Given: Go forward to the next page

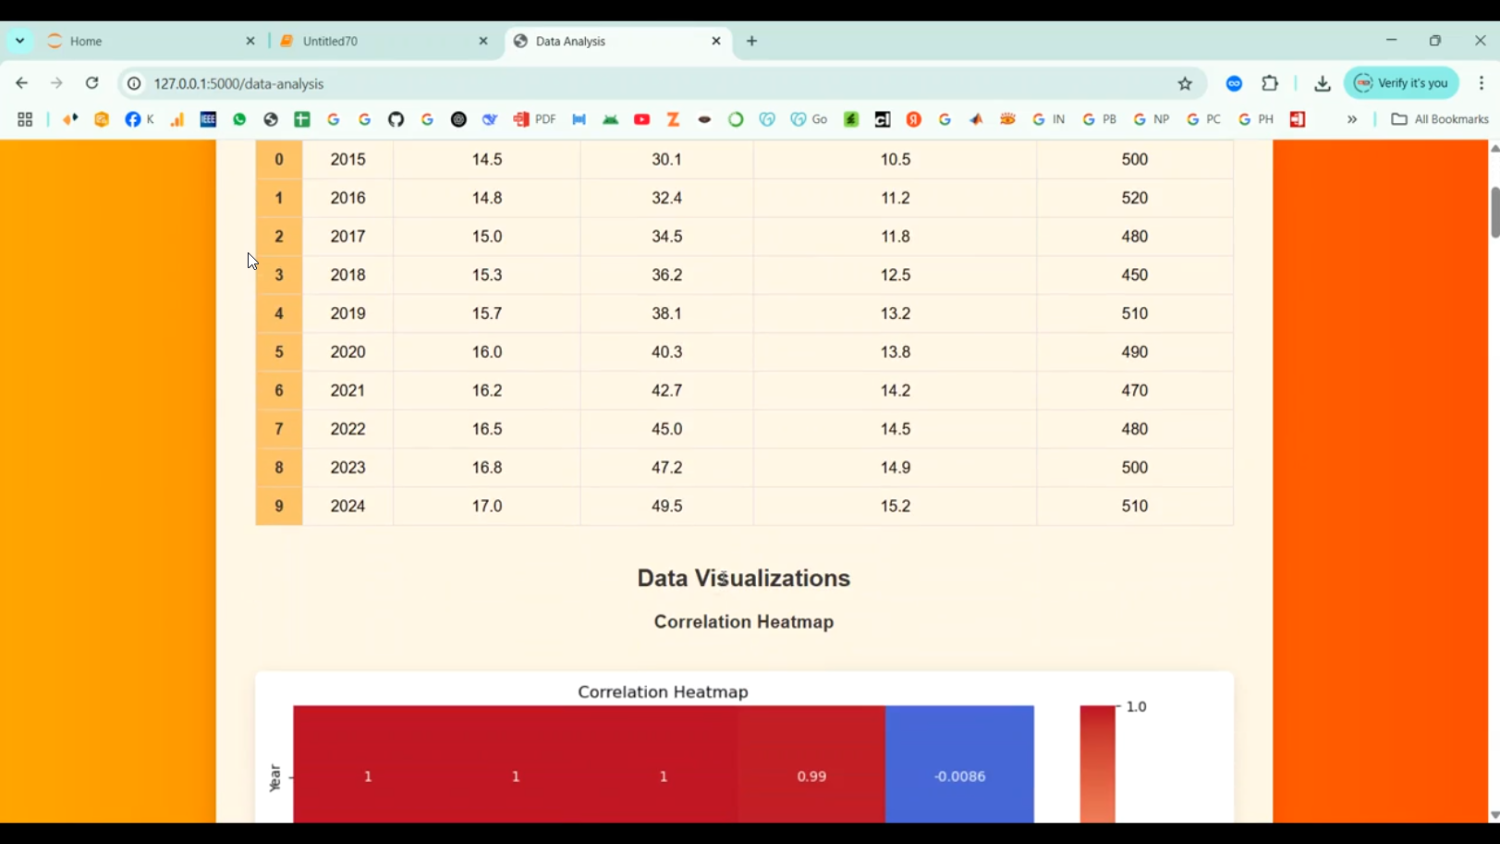Looking at the screenshot, I should tap(57, 83).
